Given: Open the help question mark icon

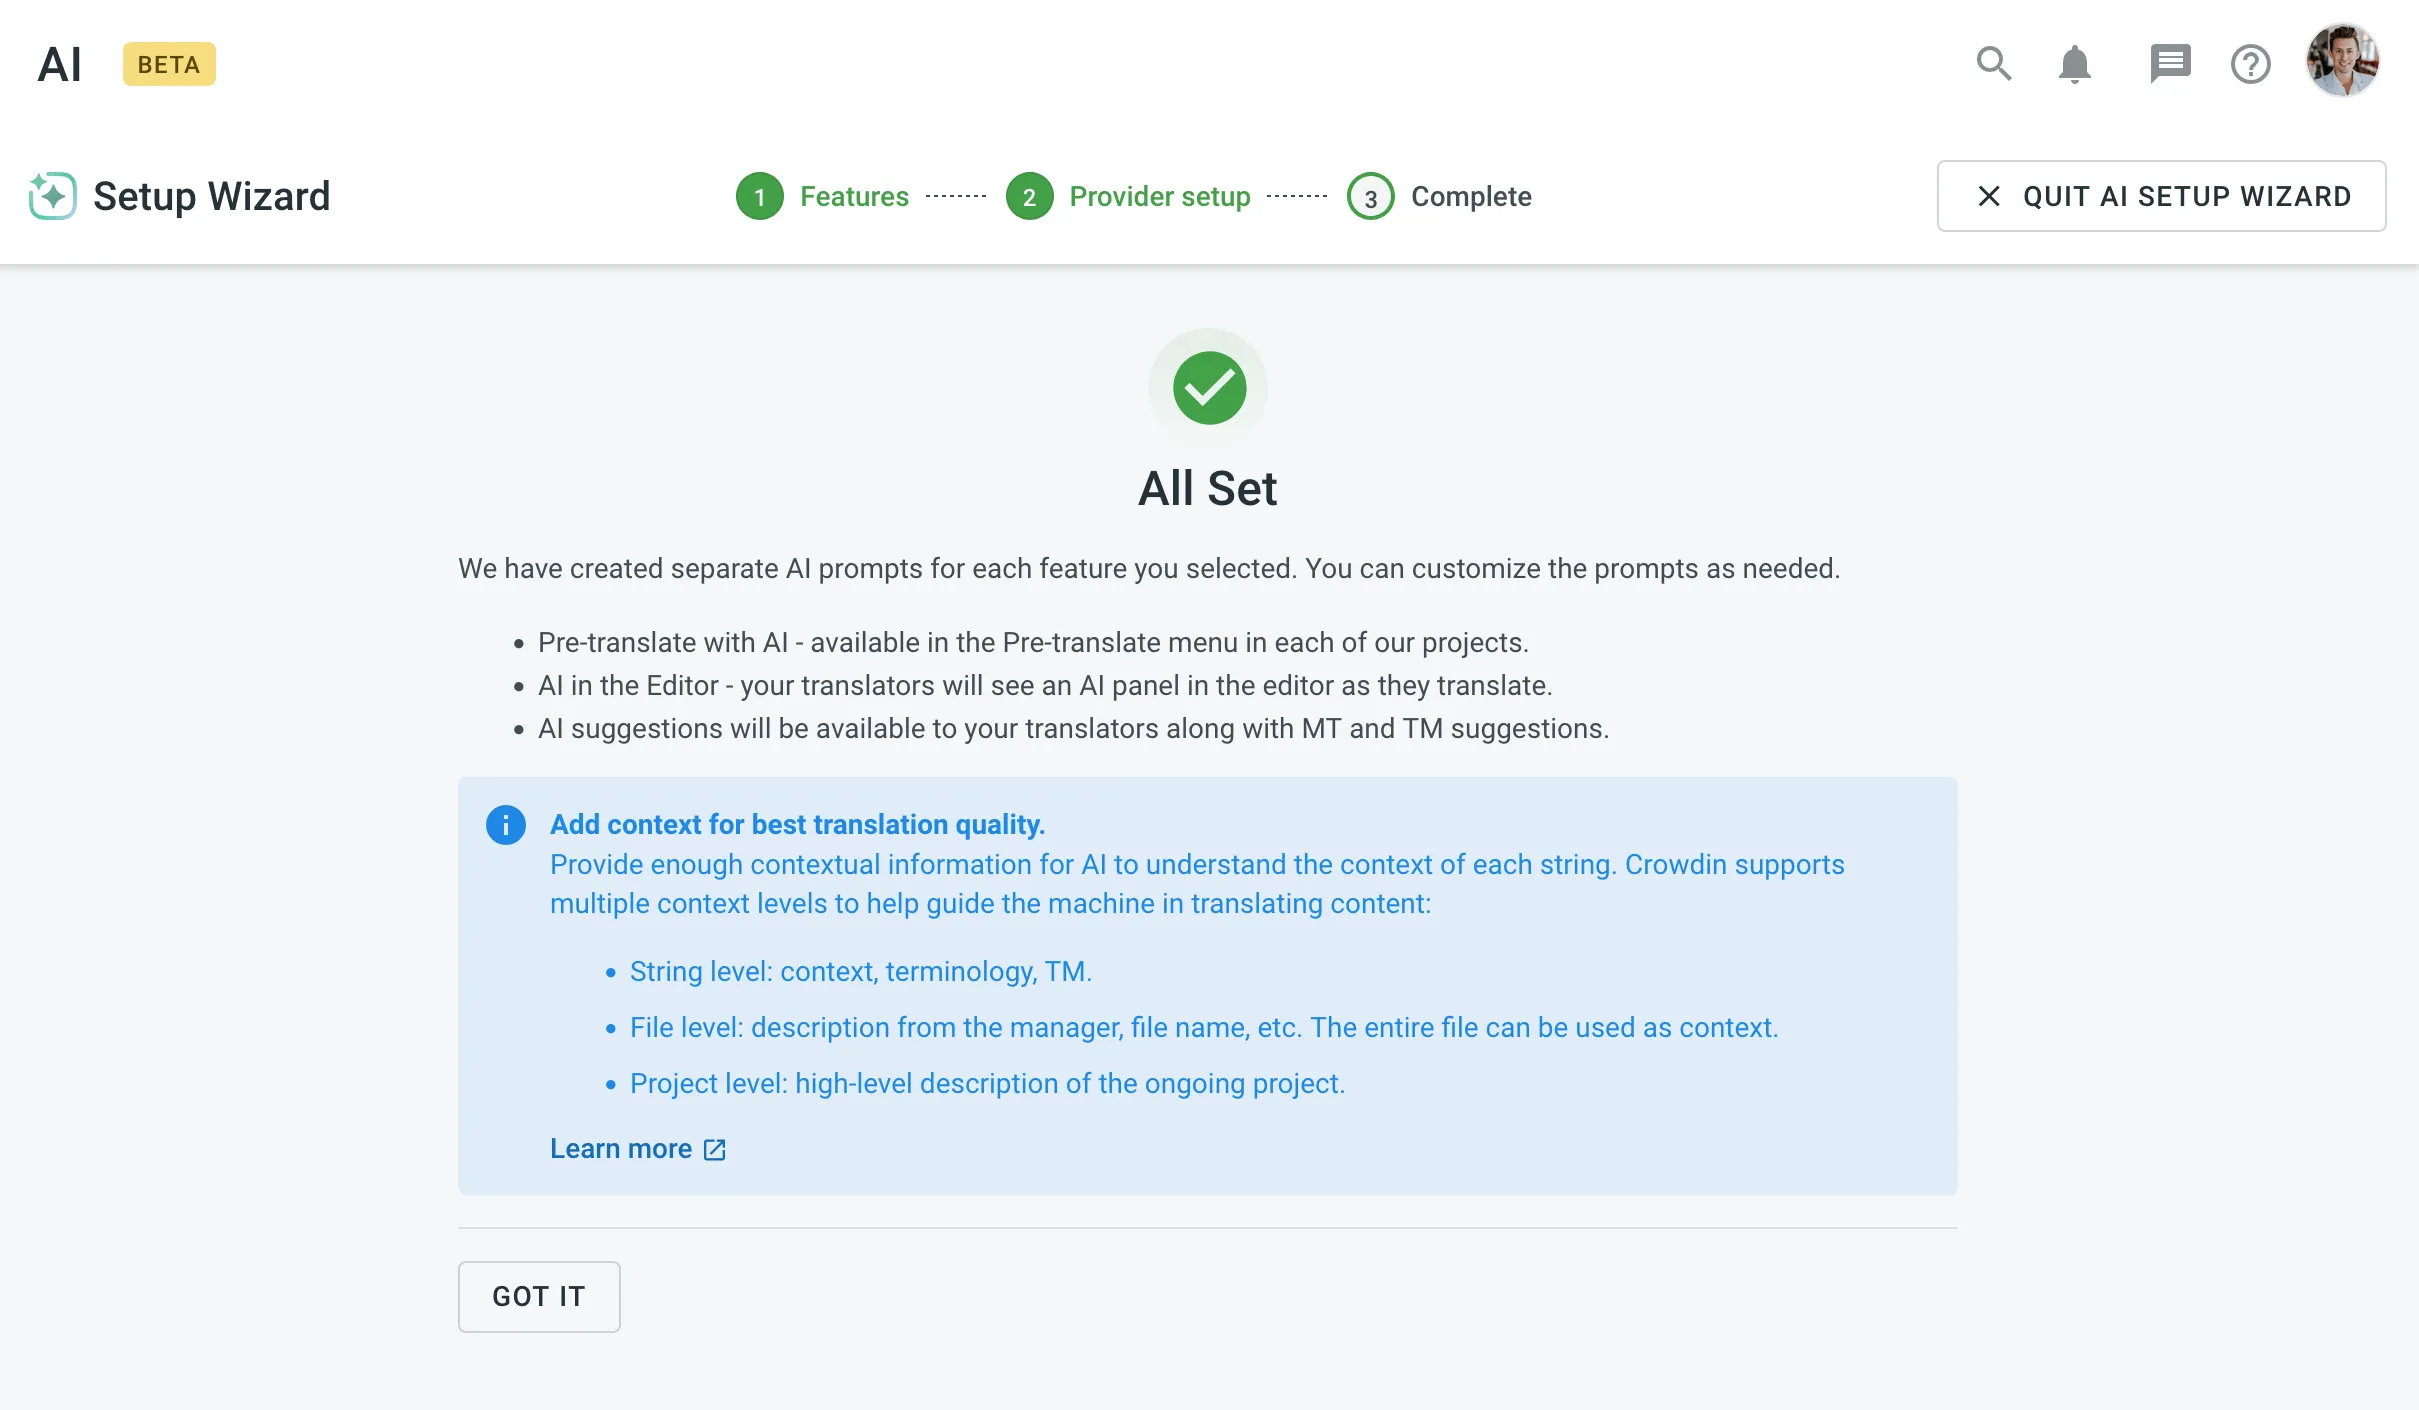Looking at the screenshot, I should 2251,64.
